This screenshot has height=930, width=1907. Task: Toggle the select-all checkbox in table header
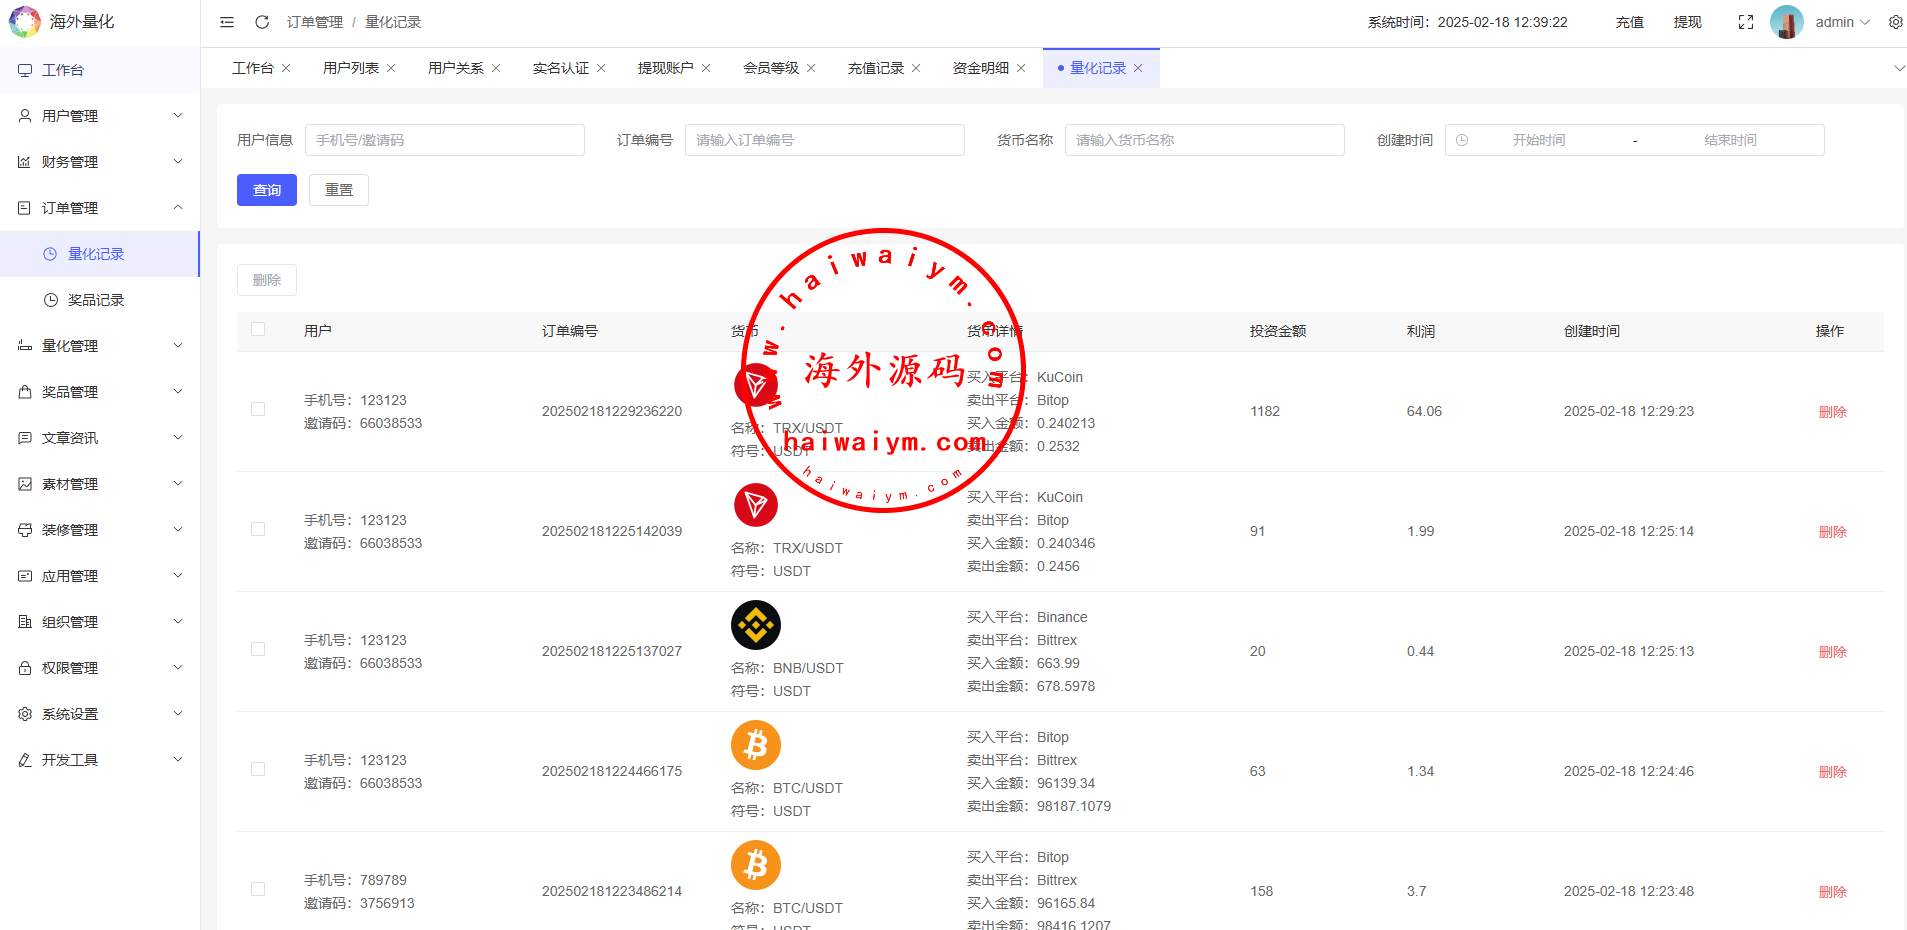(x=258, y=330)
